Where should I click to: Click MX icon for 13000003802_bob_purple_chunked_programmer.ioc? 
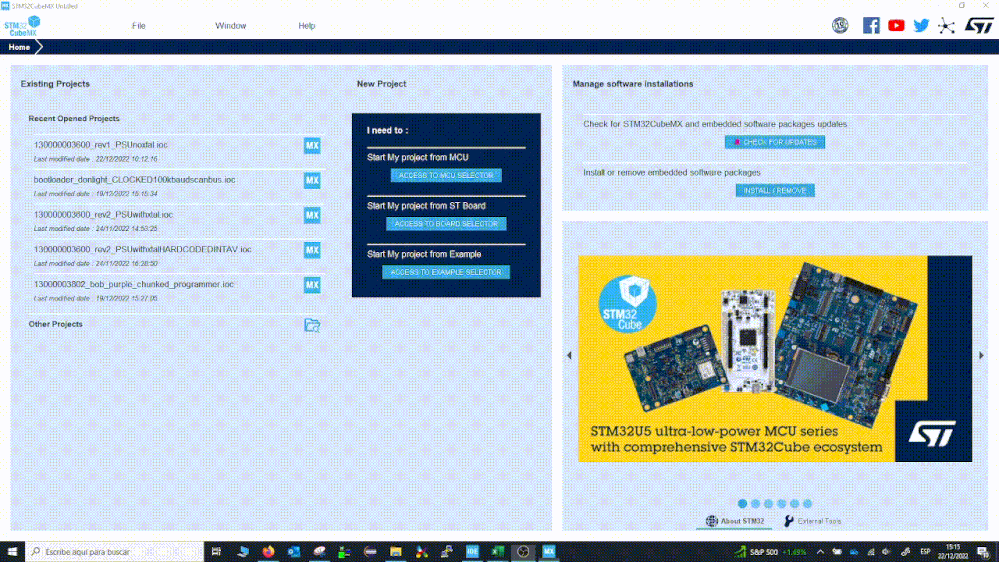pos(312,285)
